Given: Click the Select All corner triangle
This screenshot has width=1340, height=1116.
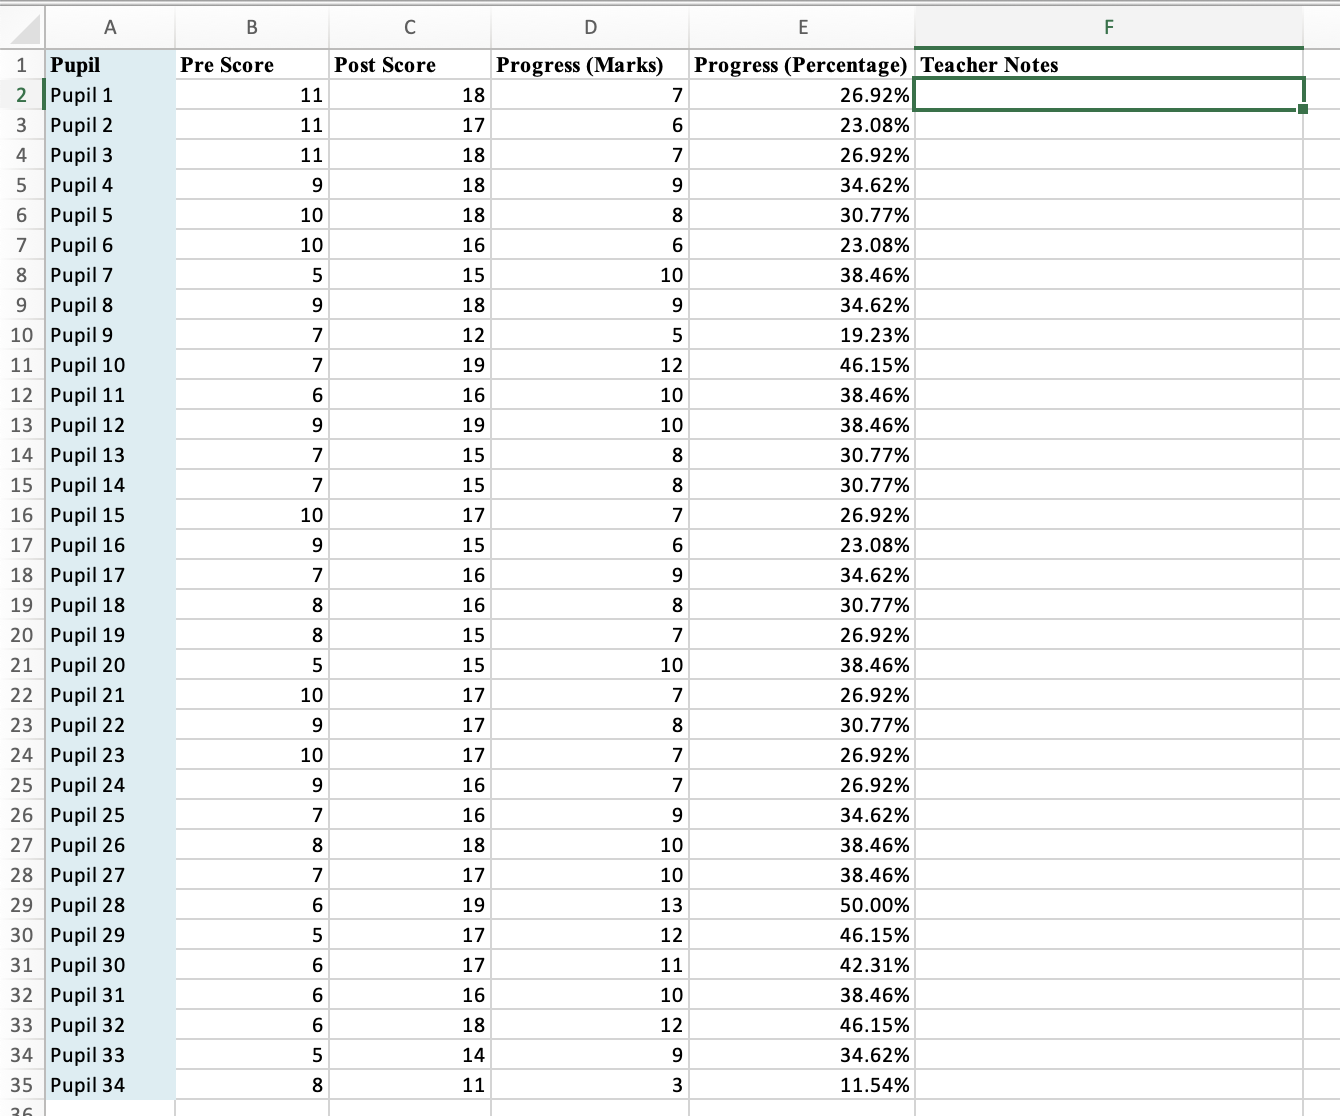Looking at the screenshot, I should pyautogui.click(x=24, y=28).
